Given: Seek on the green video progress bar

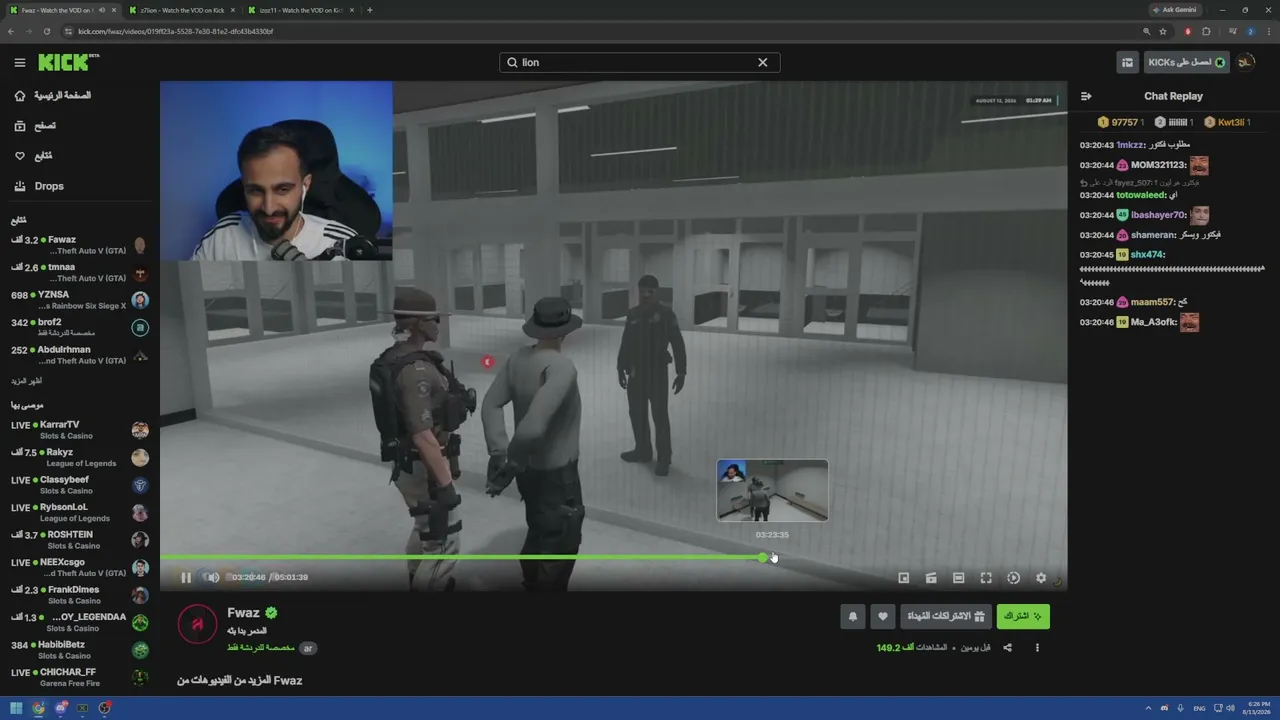Looking at the screenshot, I should (613, 557).
